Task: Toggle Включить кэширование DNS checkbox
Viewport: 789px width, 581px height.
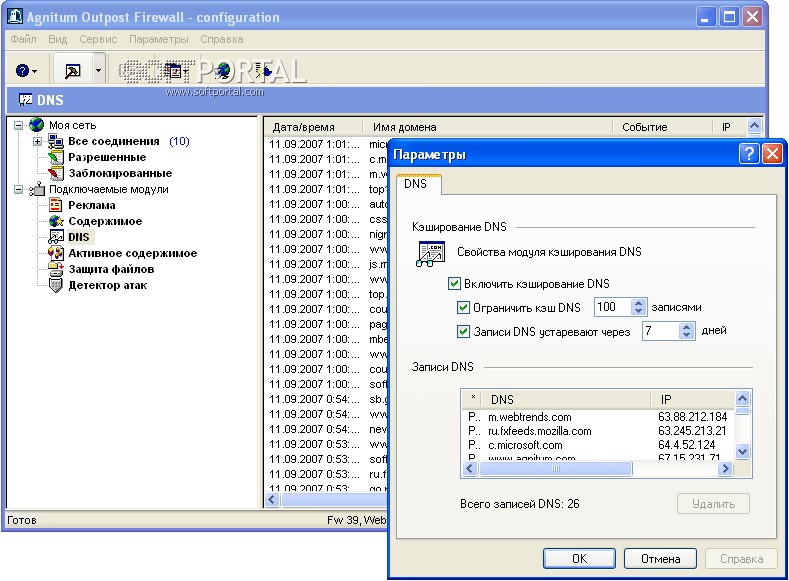Action: pyautogui.click(x=454, y=284)
